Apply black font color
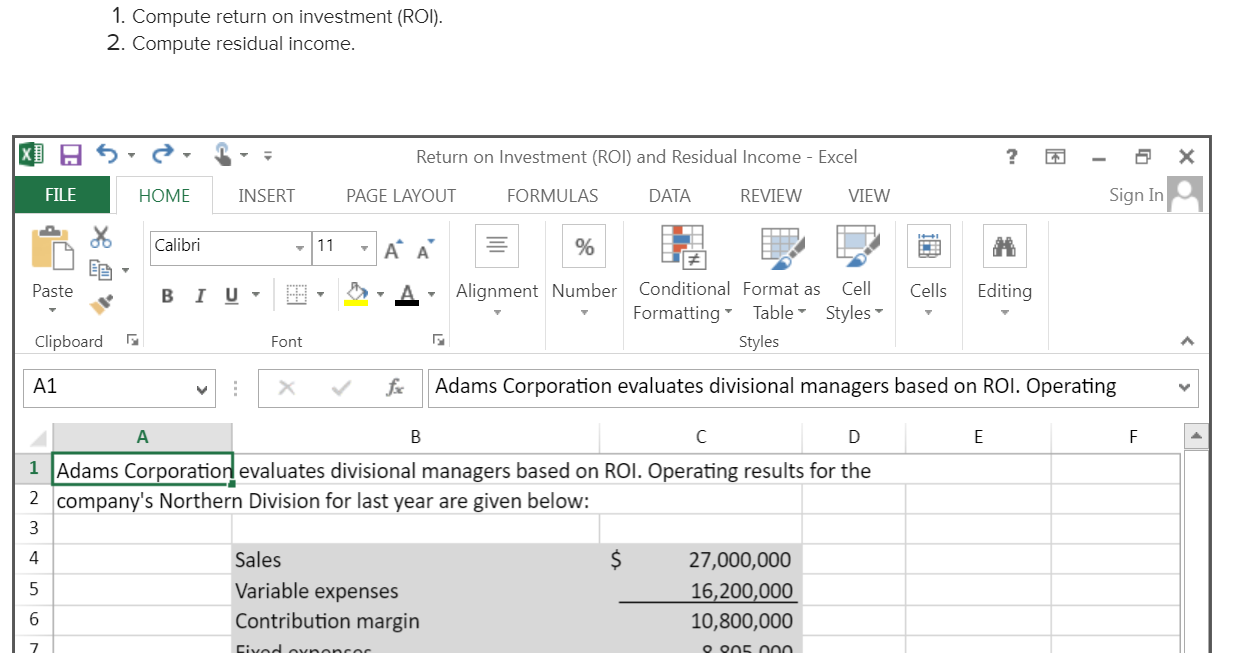 tap(406, 294)
